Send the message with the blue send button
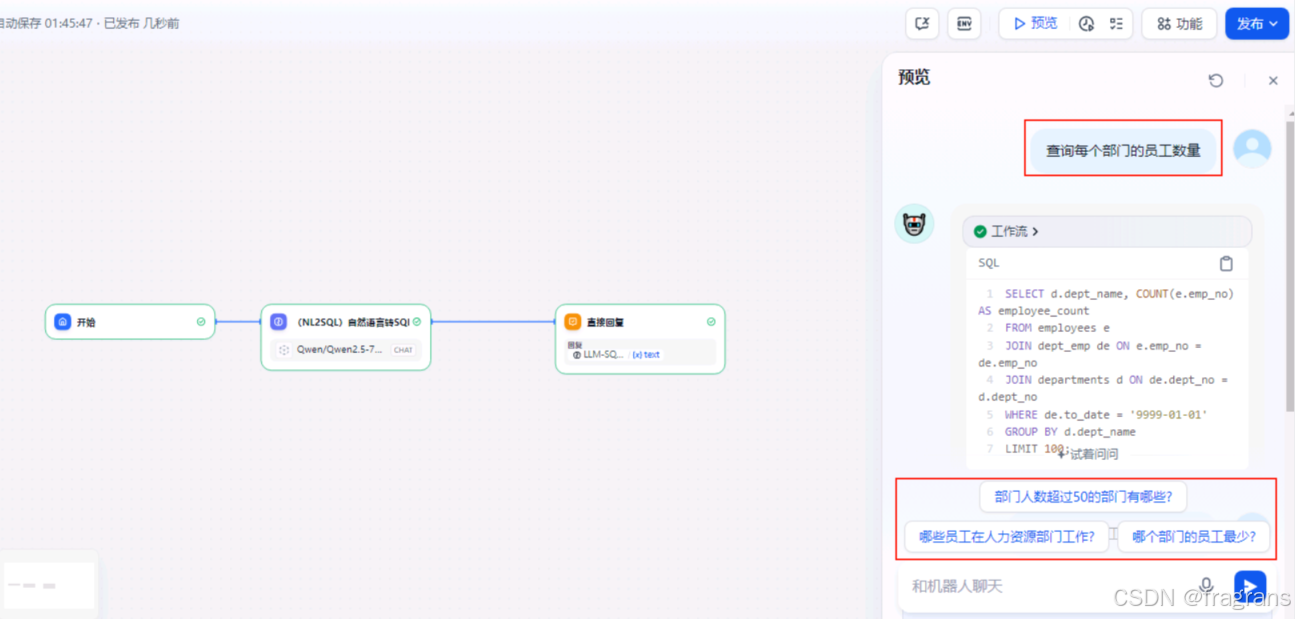 (x=1250, y=586)
